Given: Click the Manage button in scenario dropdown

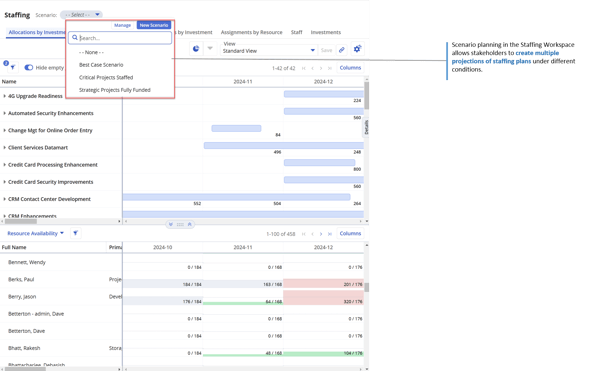Looking at the screenshot, I should point(122,25).
